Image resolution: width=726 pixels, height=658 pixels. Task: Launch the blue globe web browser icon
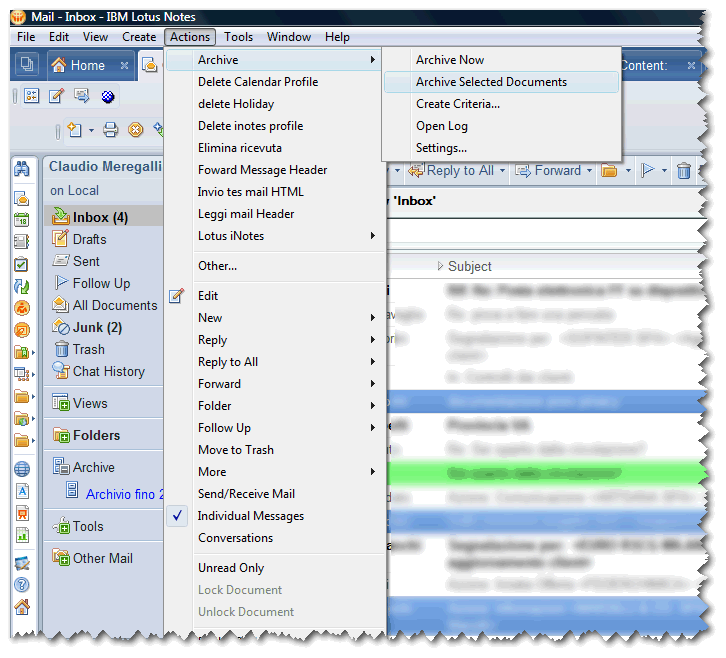[22, 469]
